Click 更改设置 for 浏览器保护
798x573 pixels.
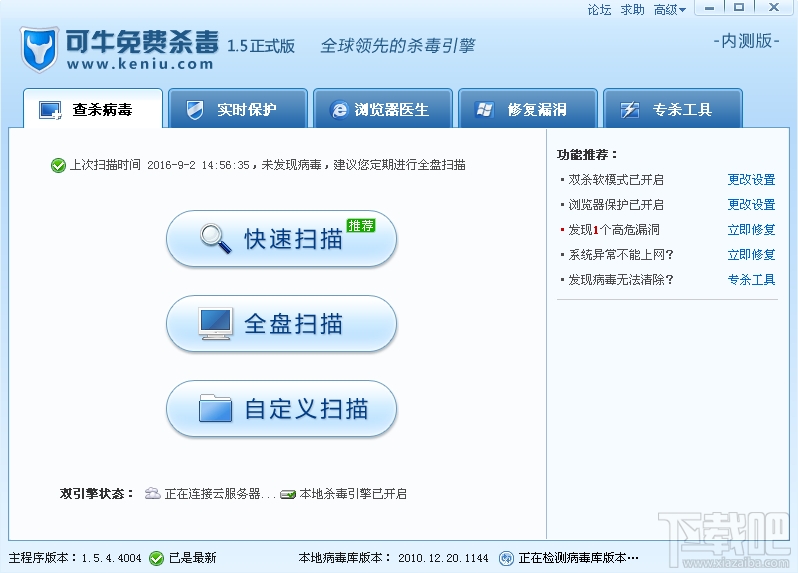point(751,205)
